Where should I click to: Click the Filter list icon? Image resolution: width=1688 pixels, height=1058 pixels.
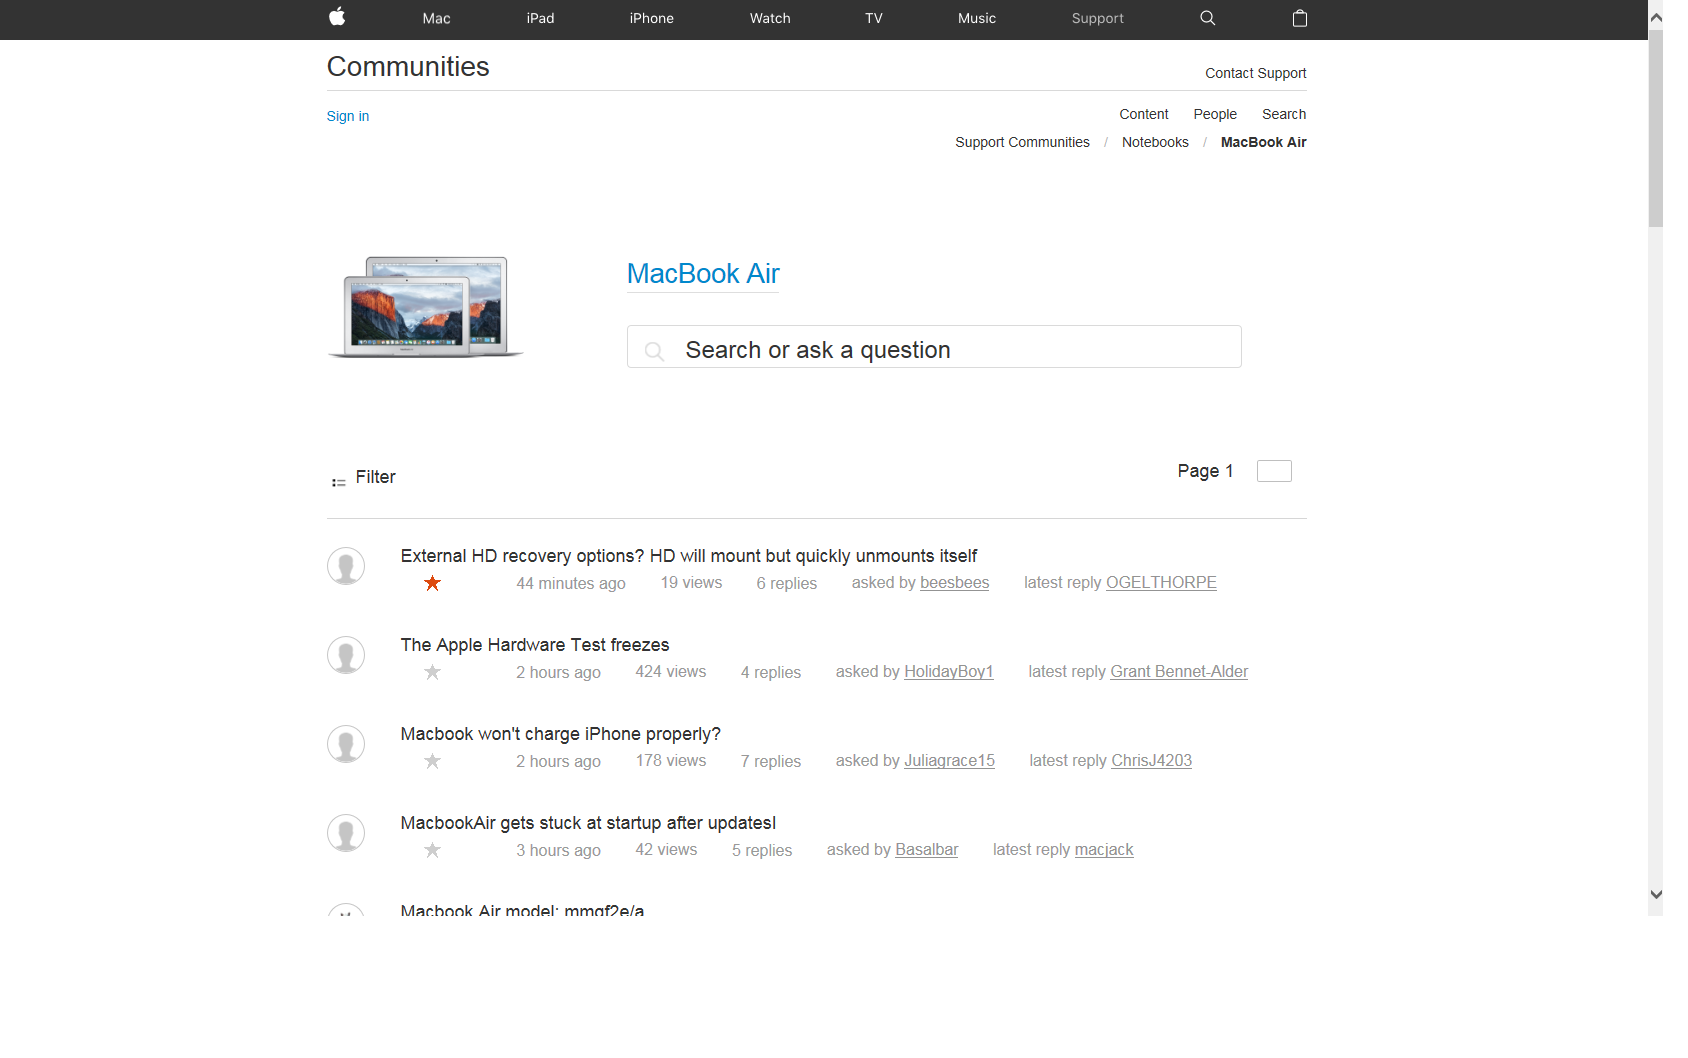coord(339,482)
